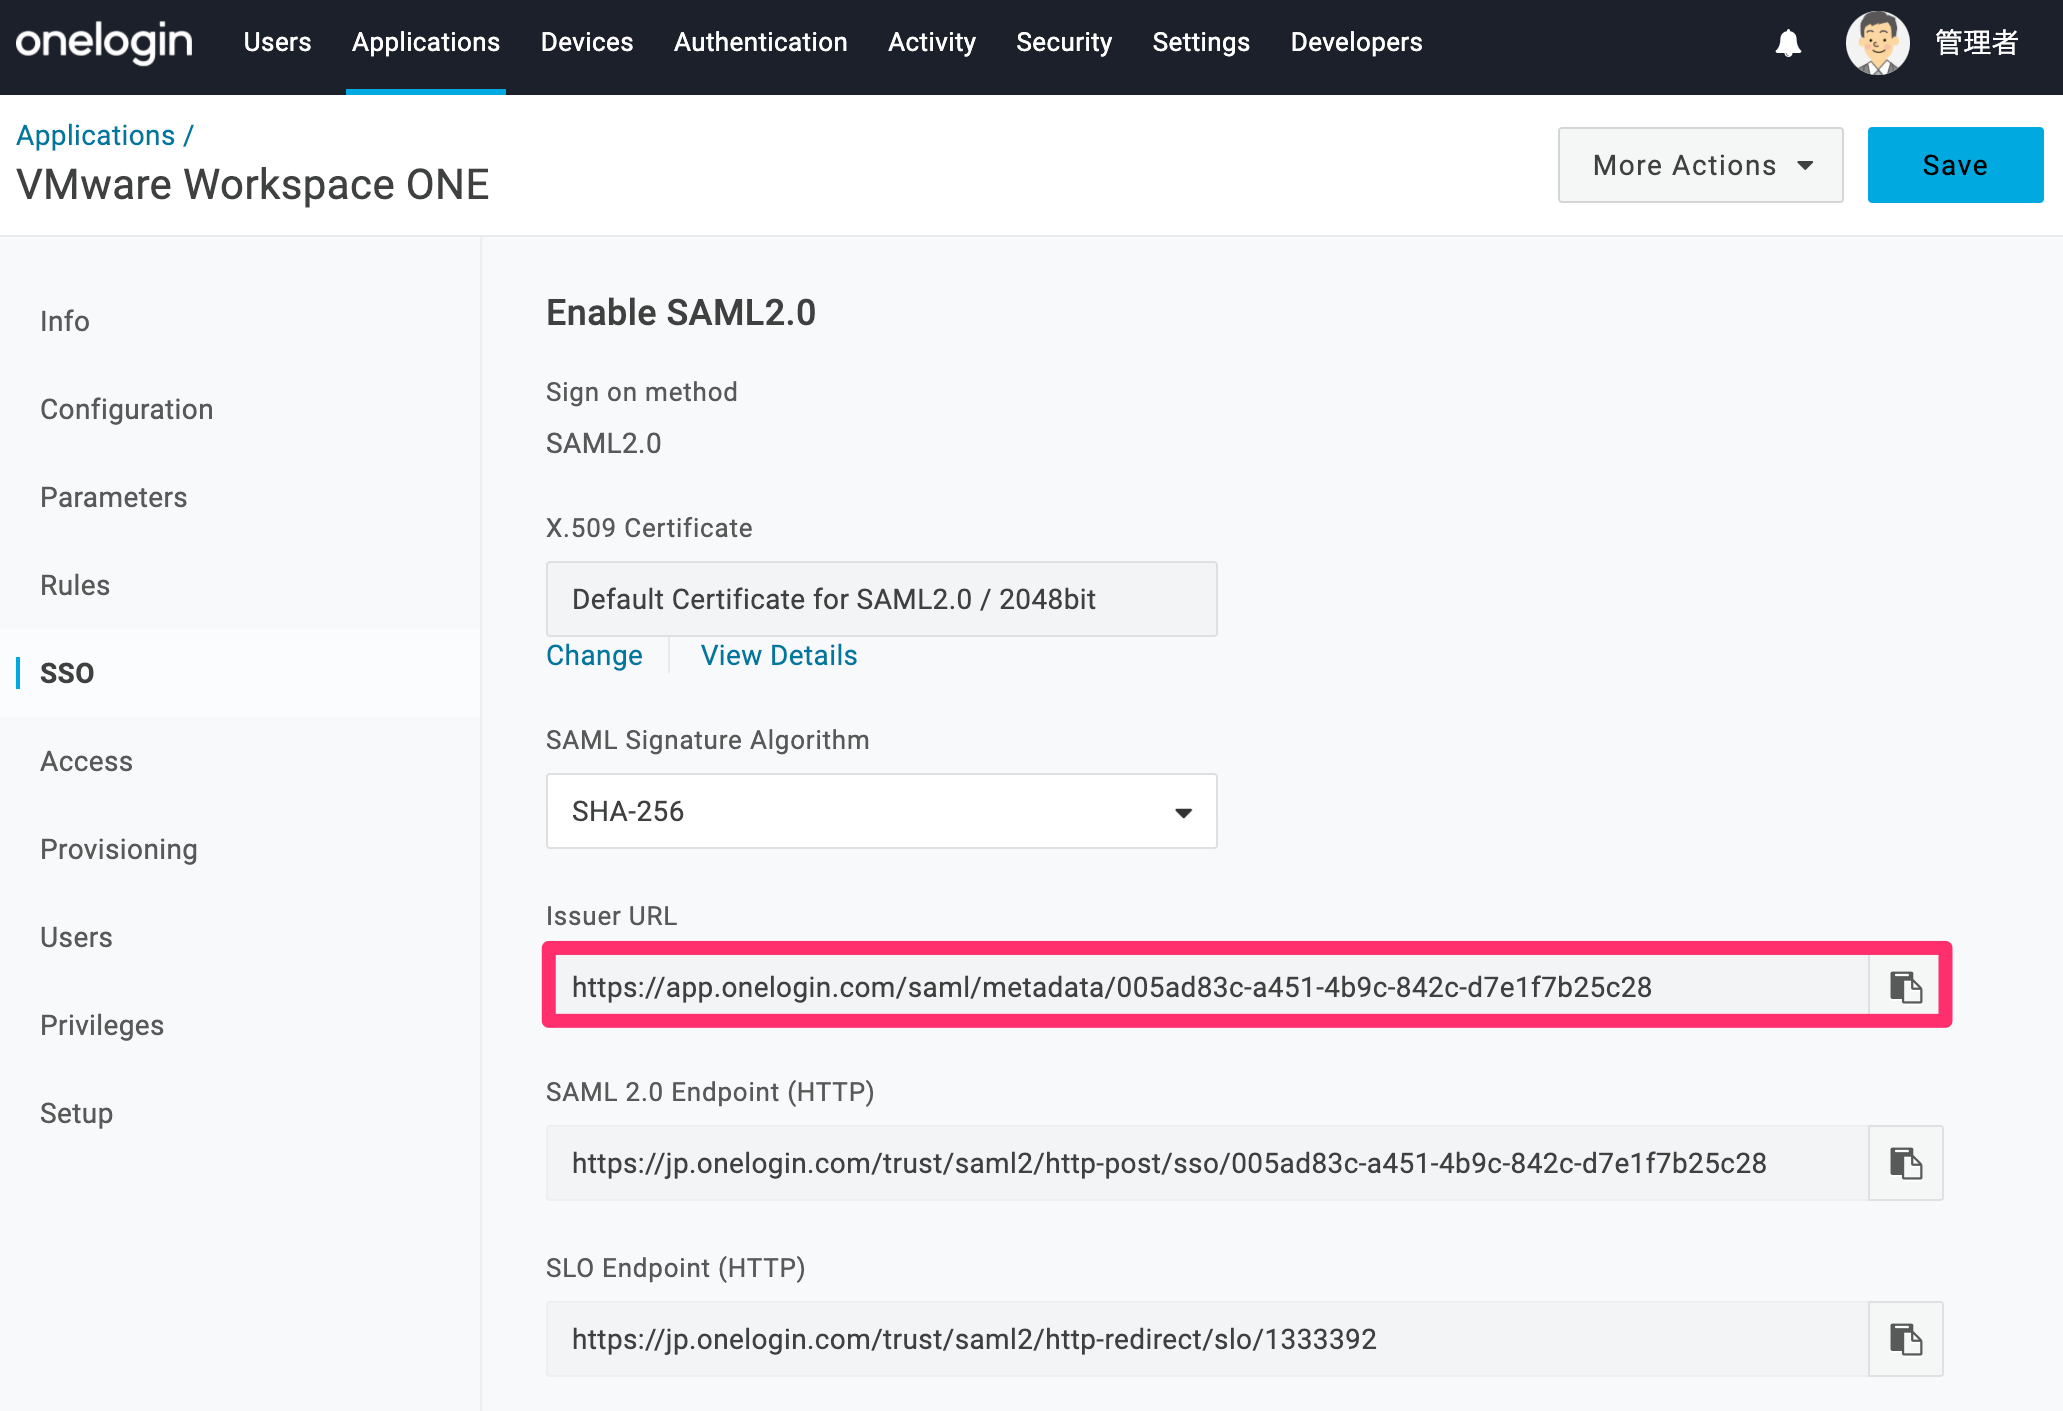Click the VMware Workspace ONE title

click(x=253, y=185)
